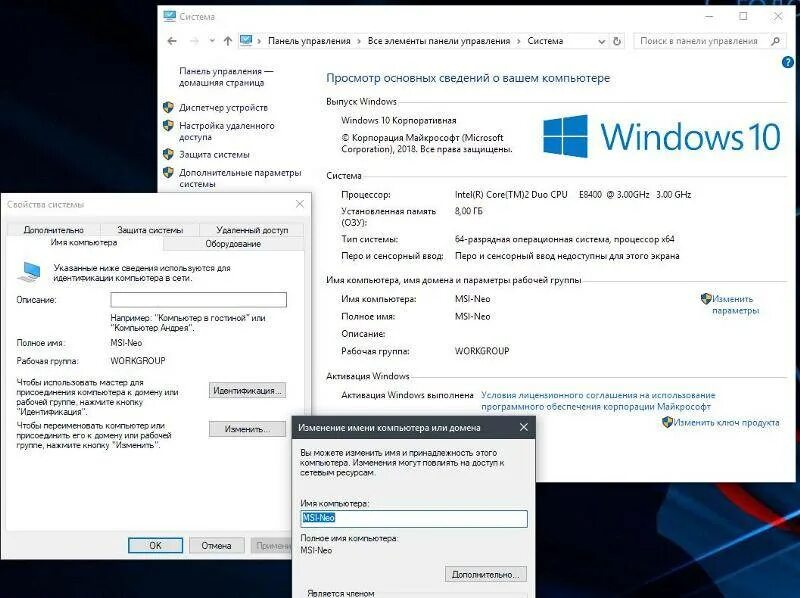Click 'Активация Windows выполнена' status text
This screenshot has width=800, height=598.
(x=407, y=395)
